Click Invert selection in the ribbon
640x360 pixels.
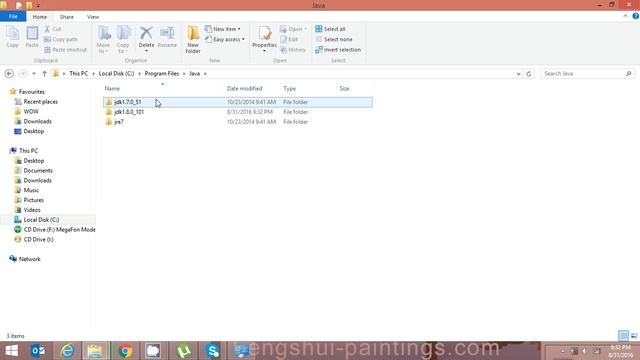338,50
